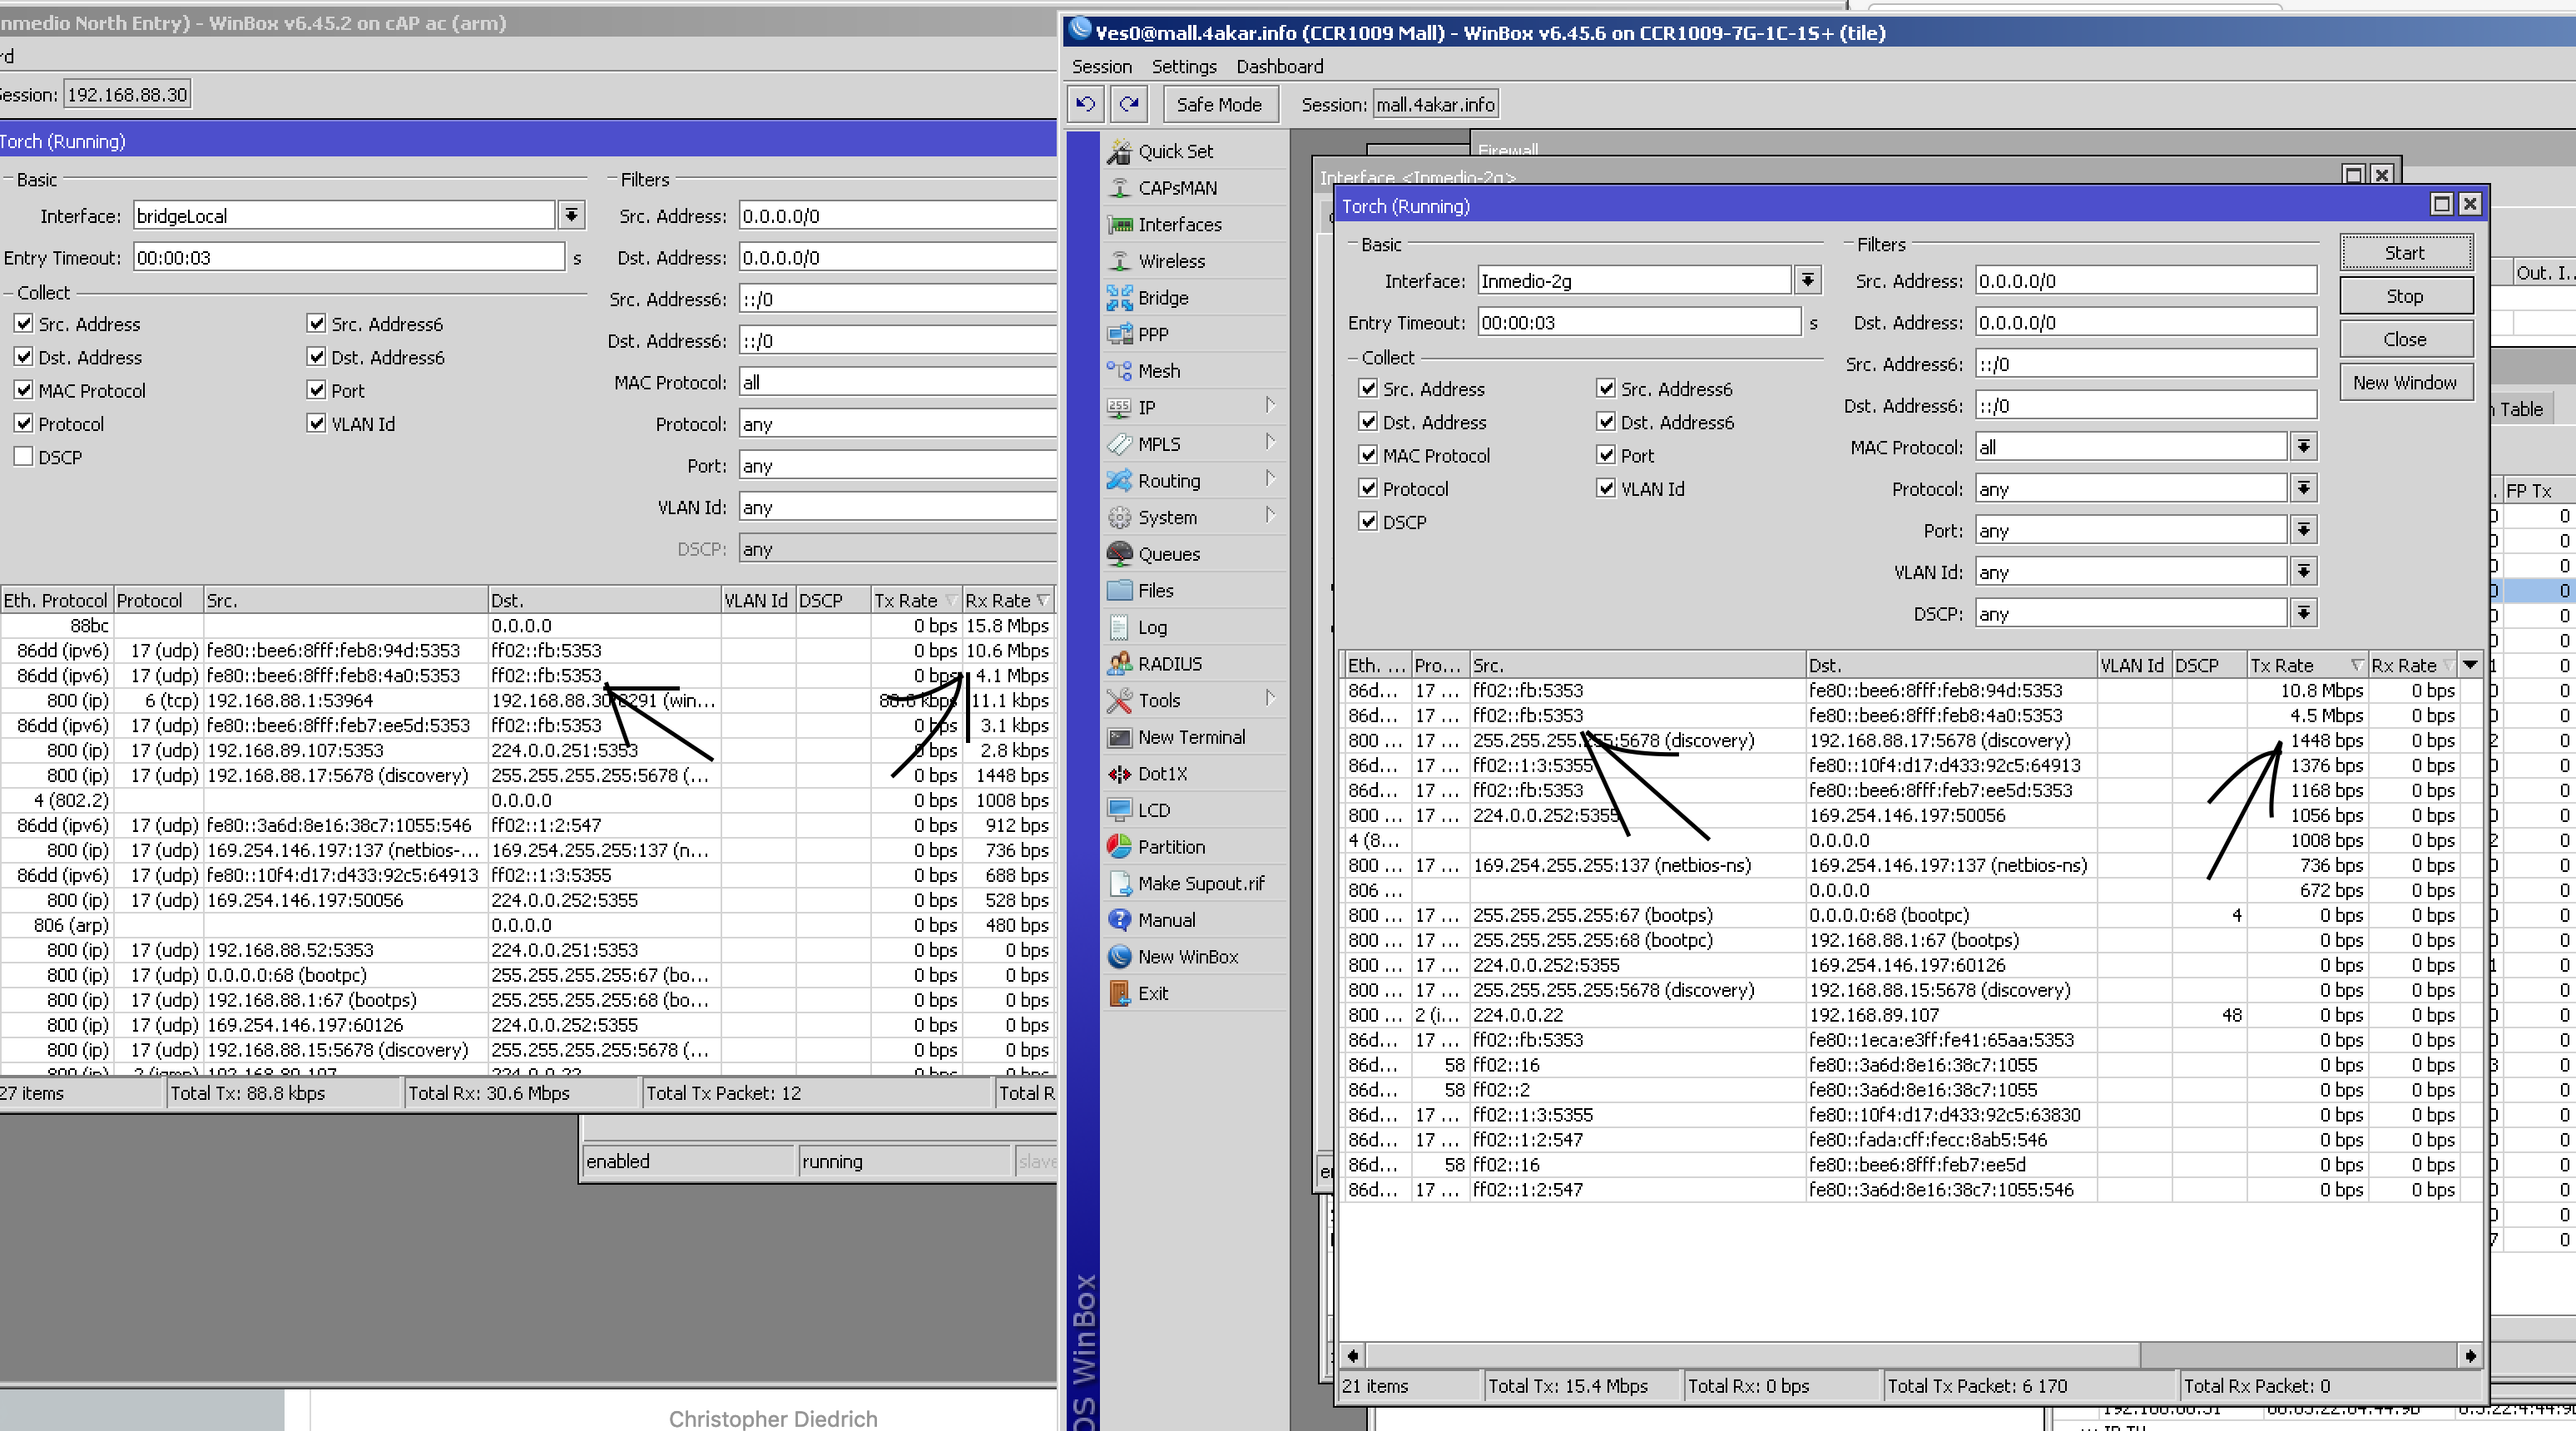This screenshot has width=2576, height=1431.
Task: Edit Src. Address filter in right Torch
Action: coord(2146,280)
